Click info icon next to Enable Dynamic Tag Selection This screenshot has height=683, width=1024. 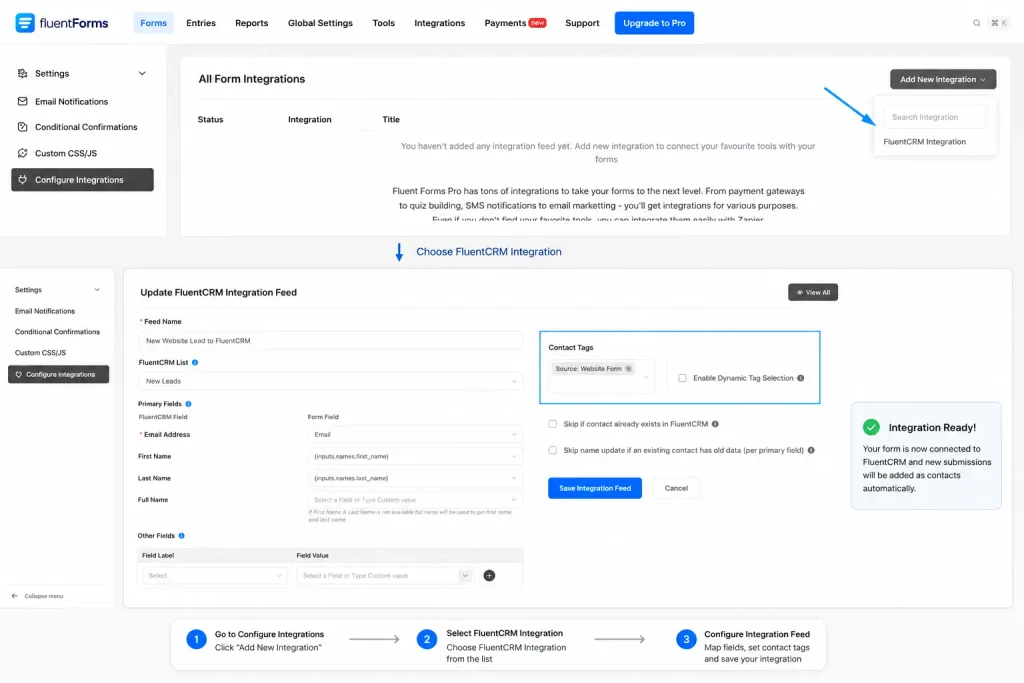(801, 378)
